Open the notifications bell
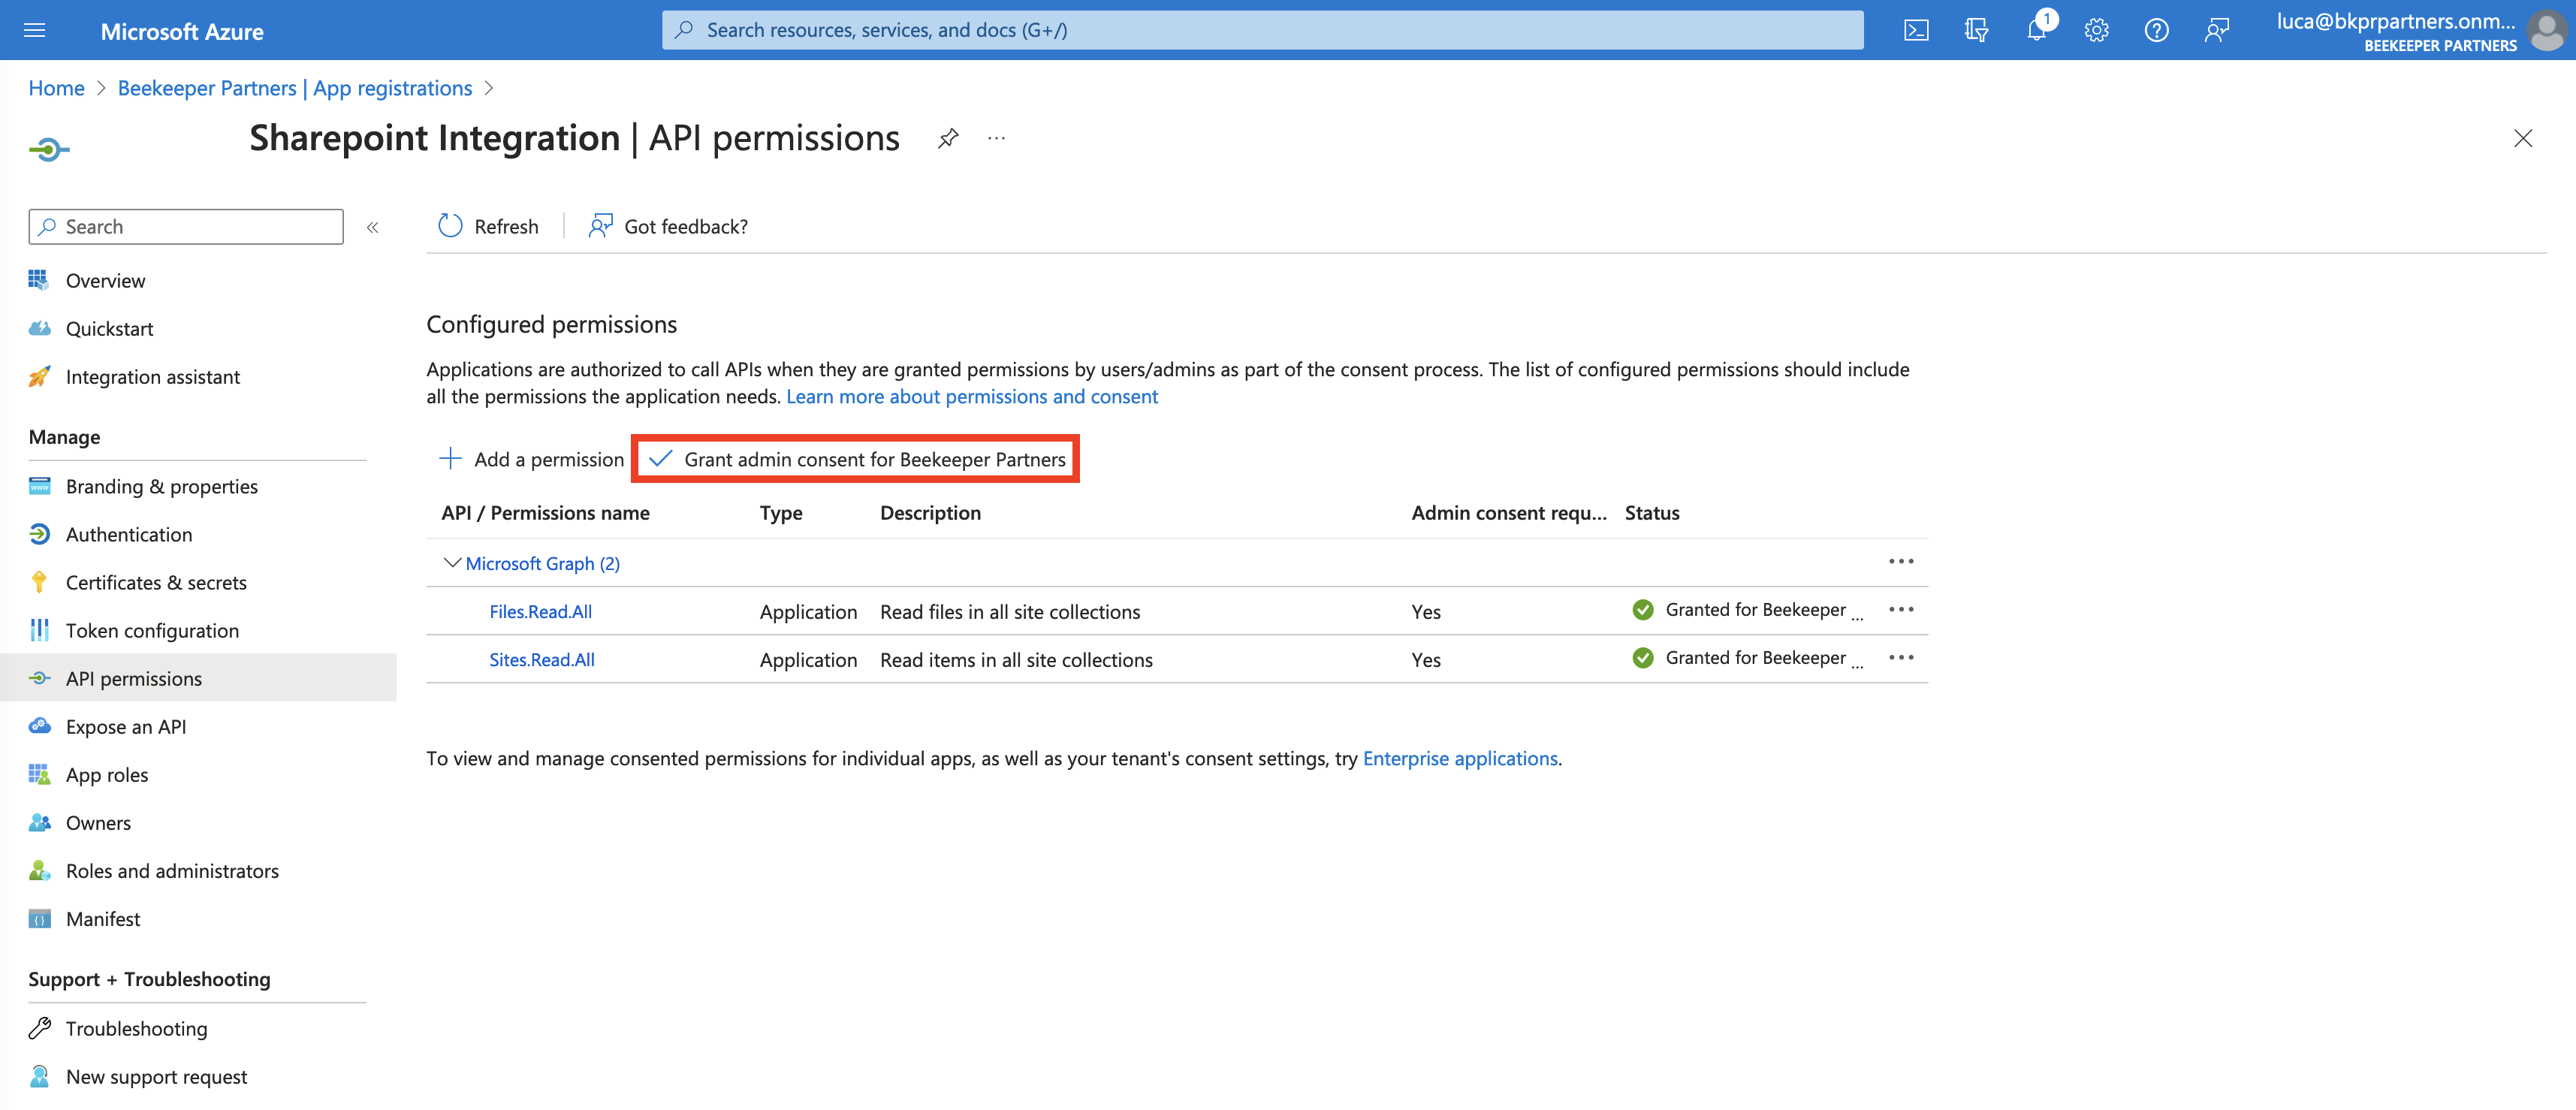The image size is (2576, 1110). (2036, 30)
